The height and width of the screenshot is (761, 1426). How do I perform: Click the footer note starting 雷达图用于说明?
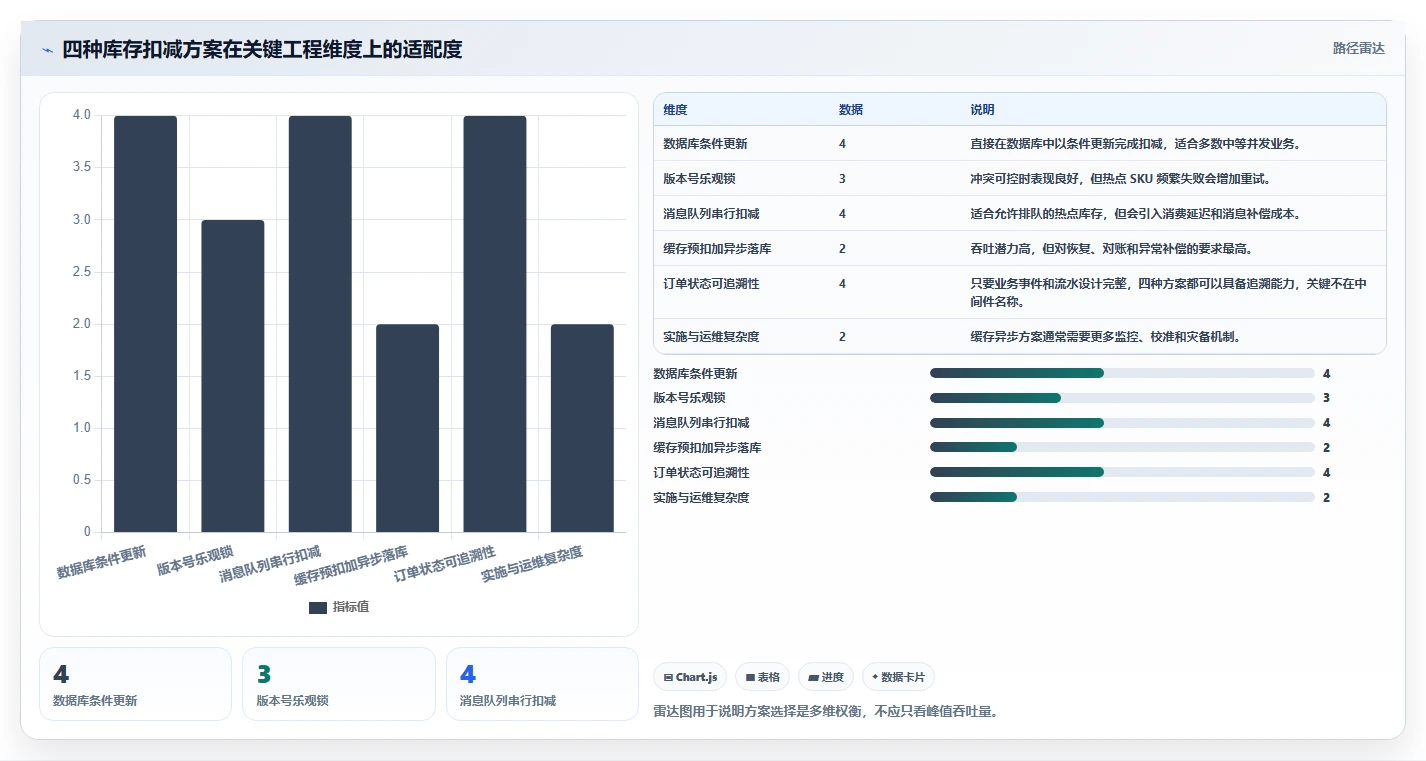click(x=826, y=712)
